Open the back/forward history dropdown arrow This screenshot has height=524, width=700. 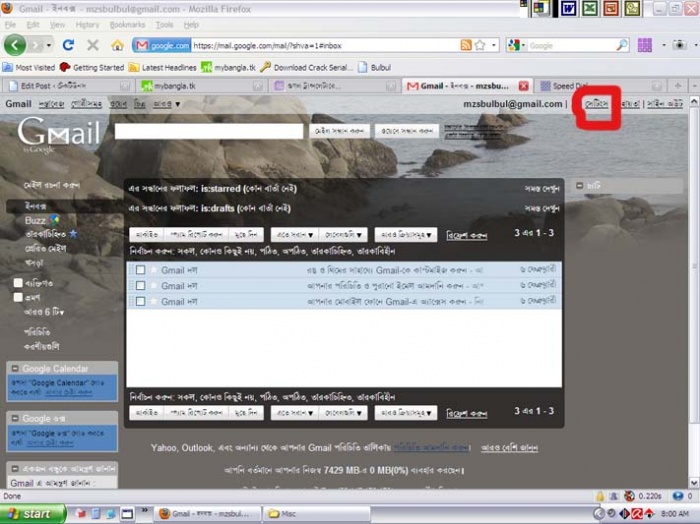49,45
